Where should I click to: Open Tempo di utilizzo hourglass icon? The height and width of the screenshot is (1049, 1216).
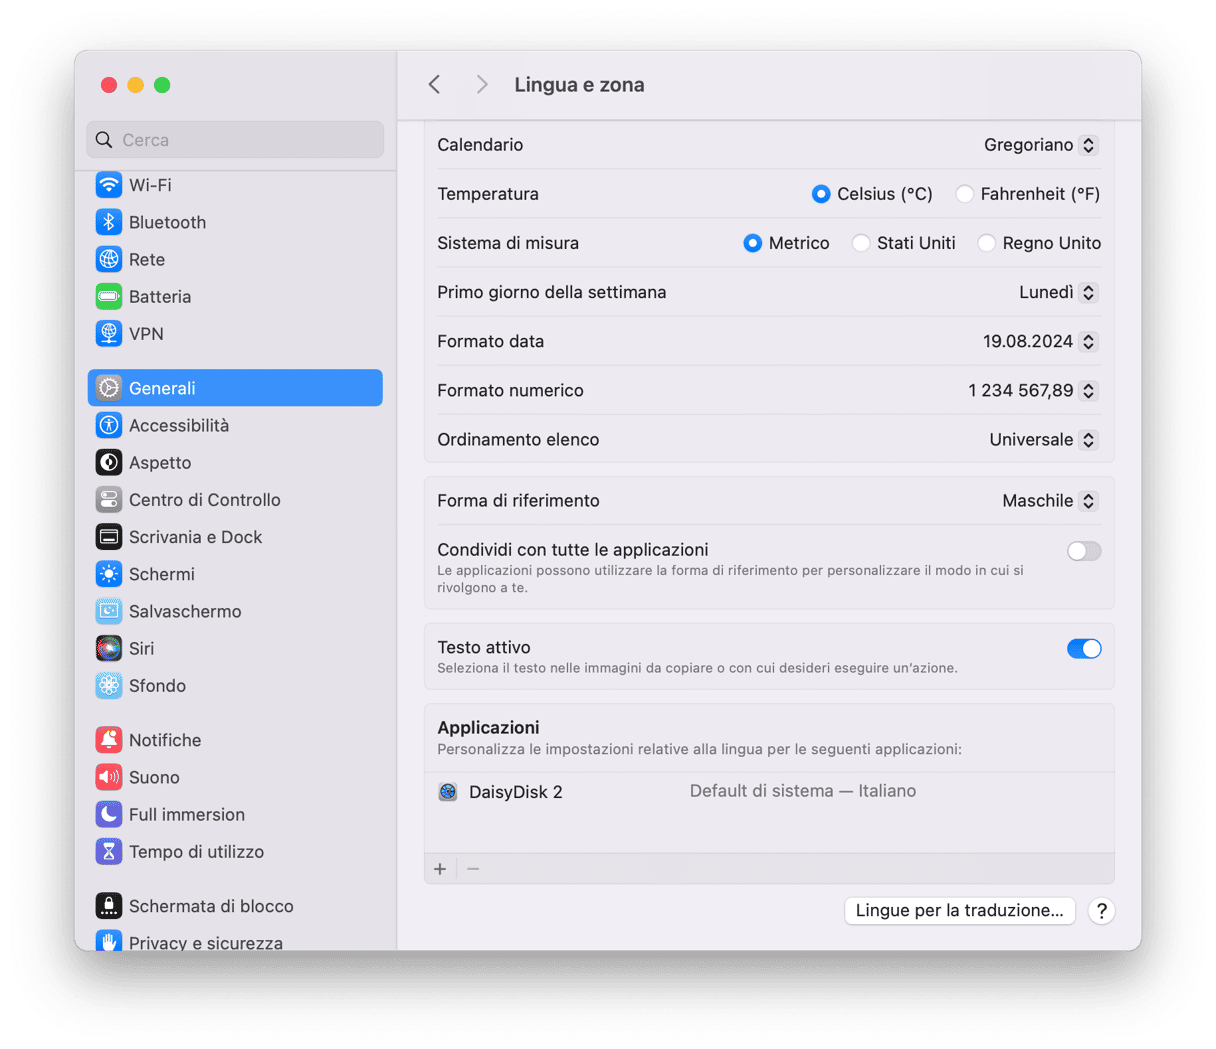109,852
